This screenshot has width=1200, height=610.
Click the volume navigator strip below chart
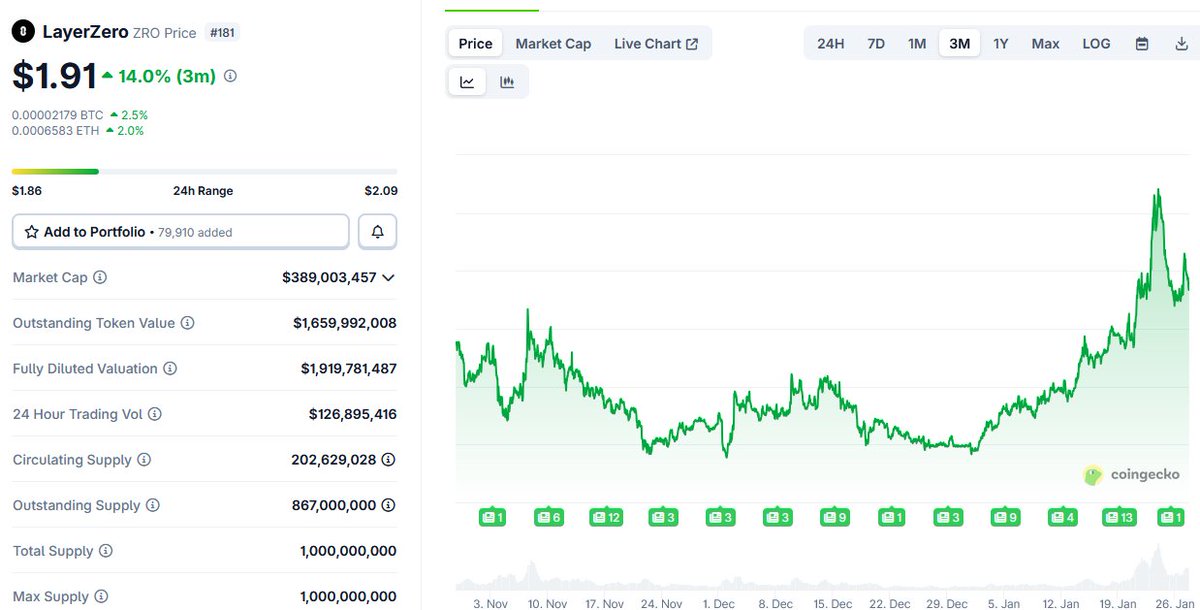pos(822,568)
